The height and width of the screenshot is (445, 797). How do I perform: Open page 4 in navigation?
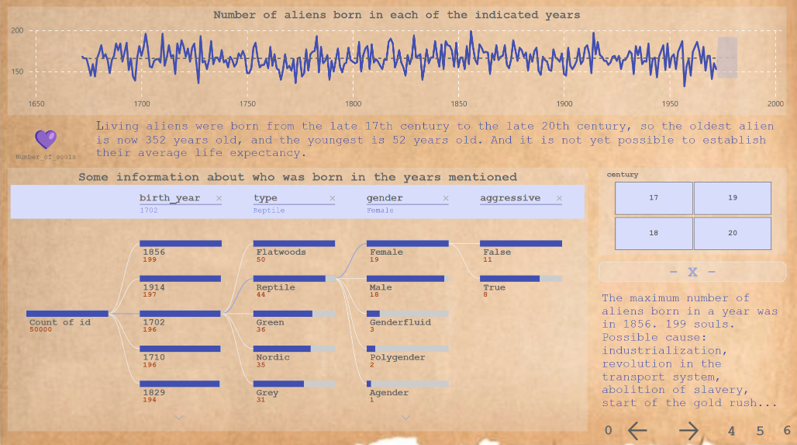731,431
